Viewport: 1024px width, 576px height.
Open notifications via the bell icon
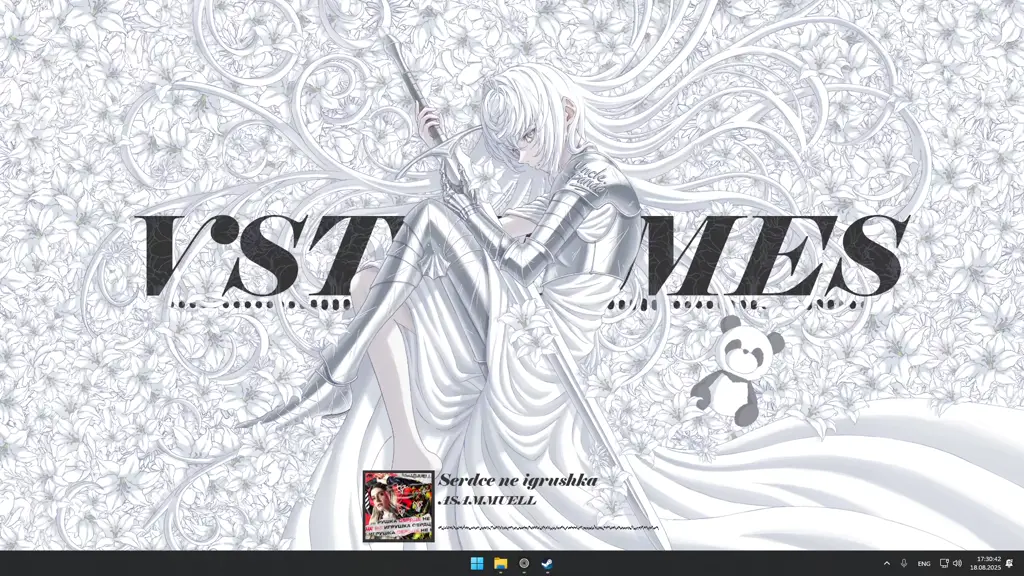pyautogui.click(x=1010, y=563)
